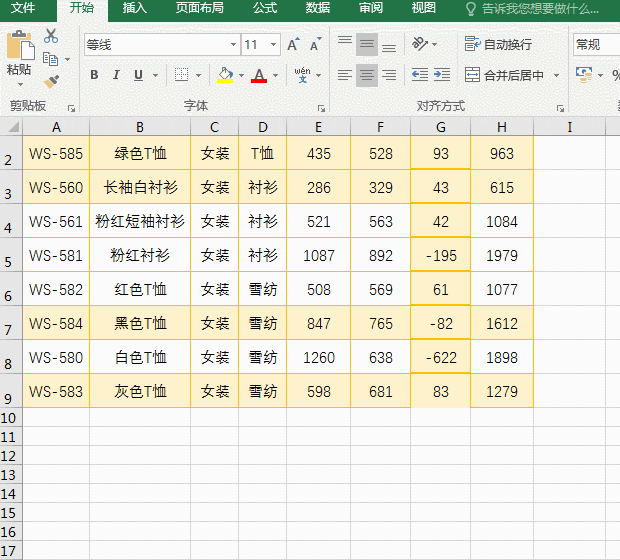Open the font group dialog launcher
620x560 pixels.
(x=321, y=108)
